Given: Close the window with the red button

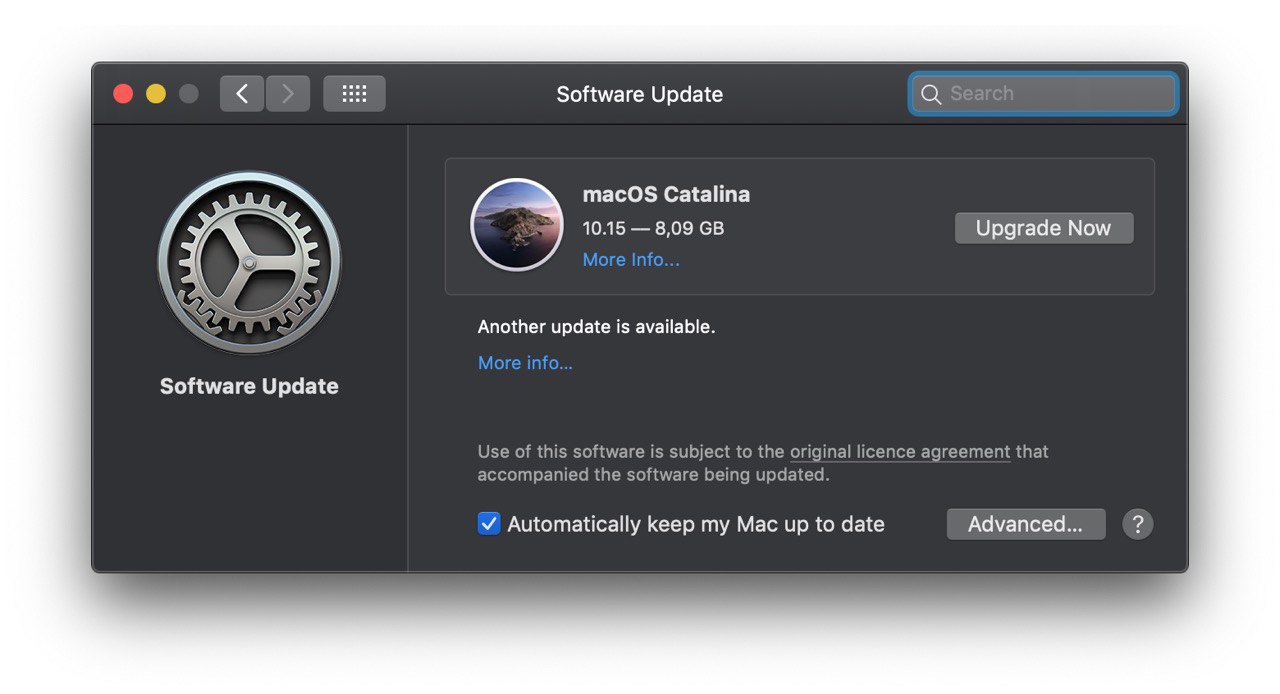Looking at the screenshot, I should click(123, 94).
